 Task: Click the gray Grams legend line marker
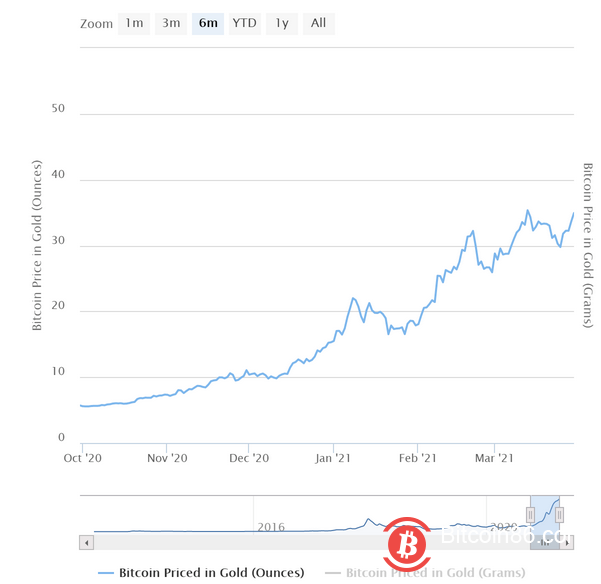332,573
